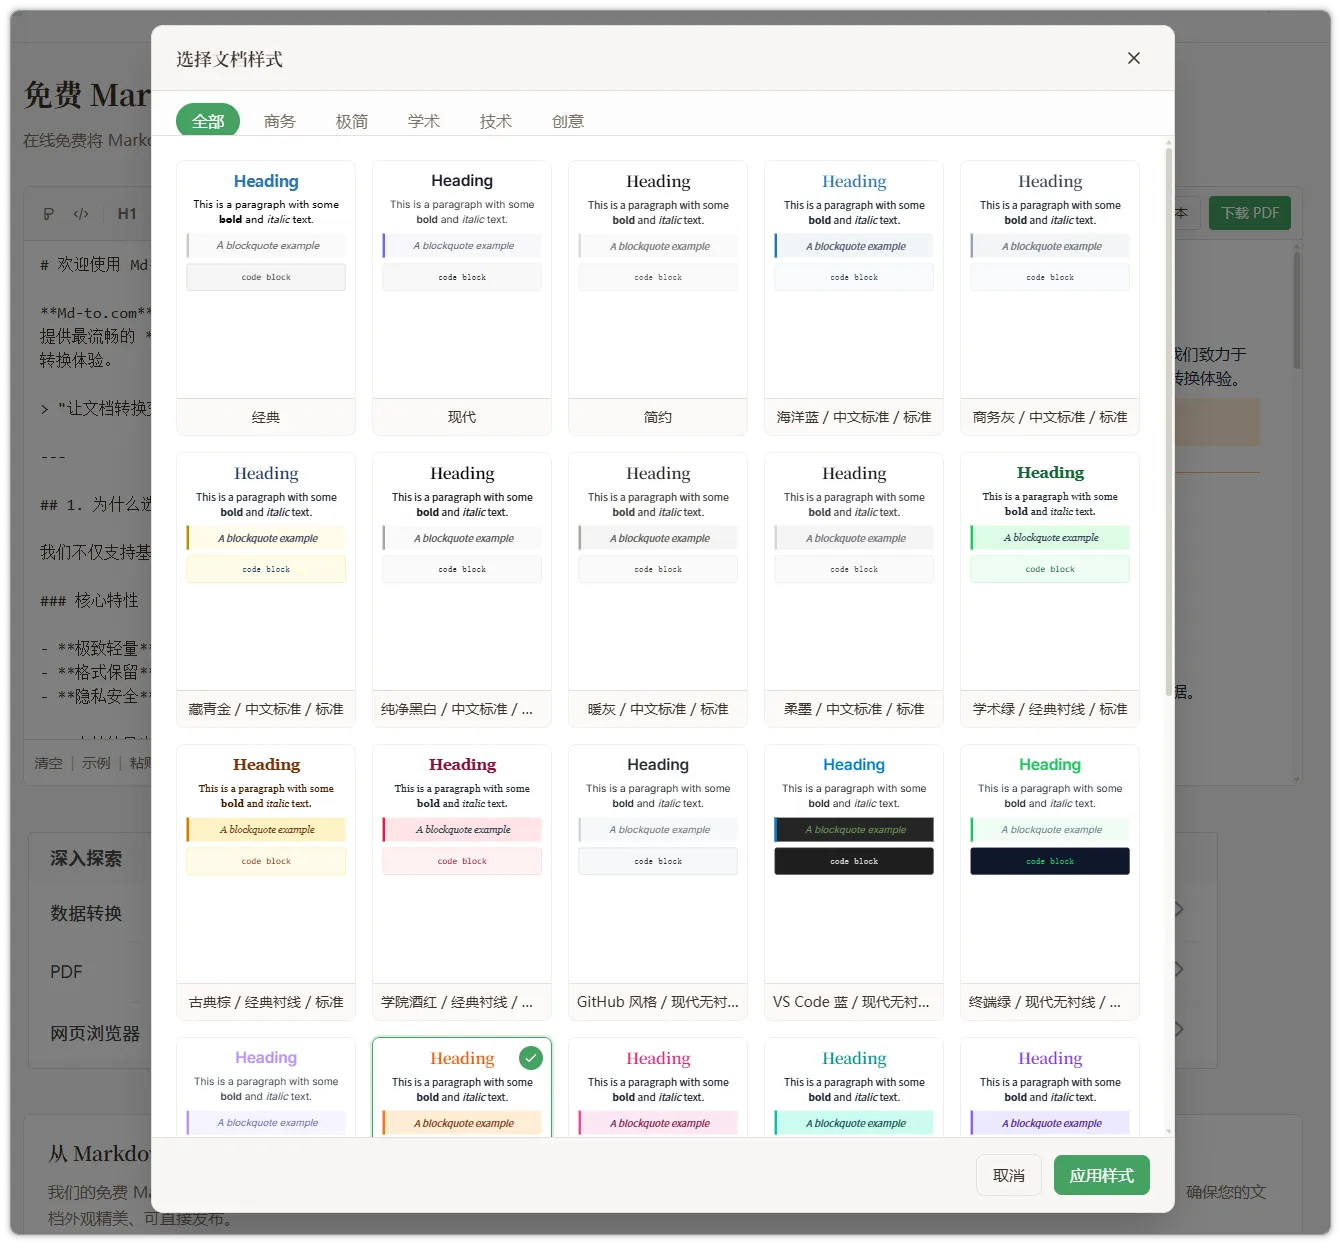Click the green checkmark on selected style
The image size is (1341, 1245).
point(531,1057)
